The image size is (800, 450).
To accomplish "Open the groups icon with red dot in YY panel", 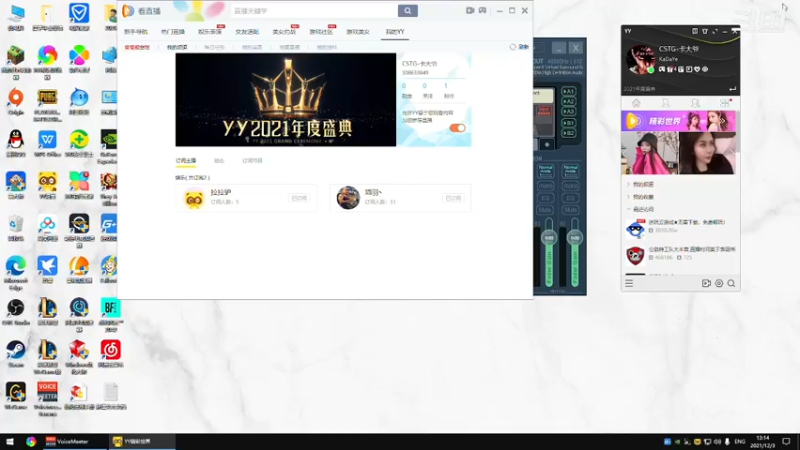I will point(725,103).
